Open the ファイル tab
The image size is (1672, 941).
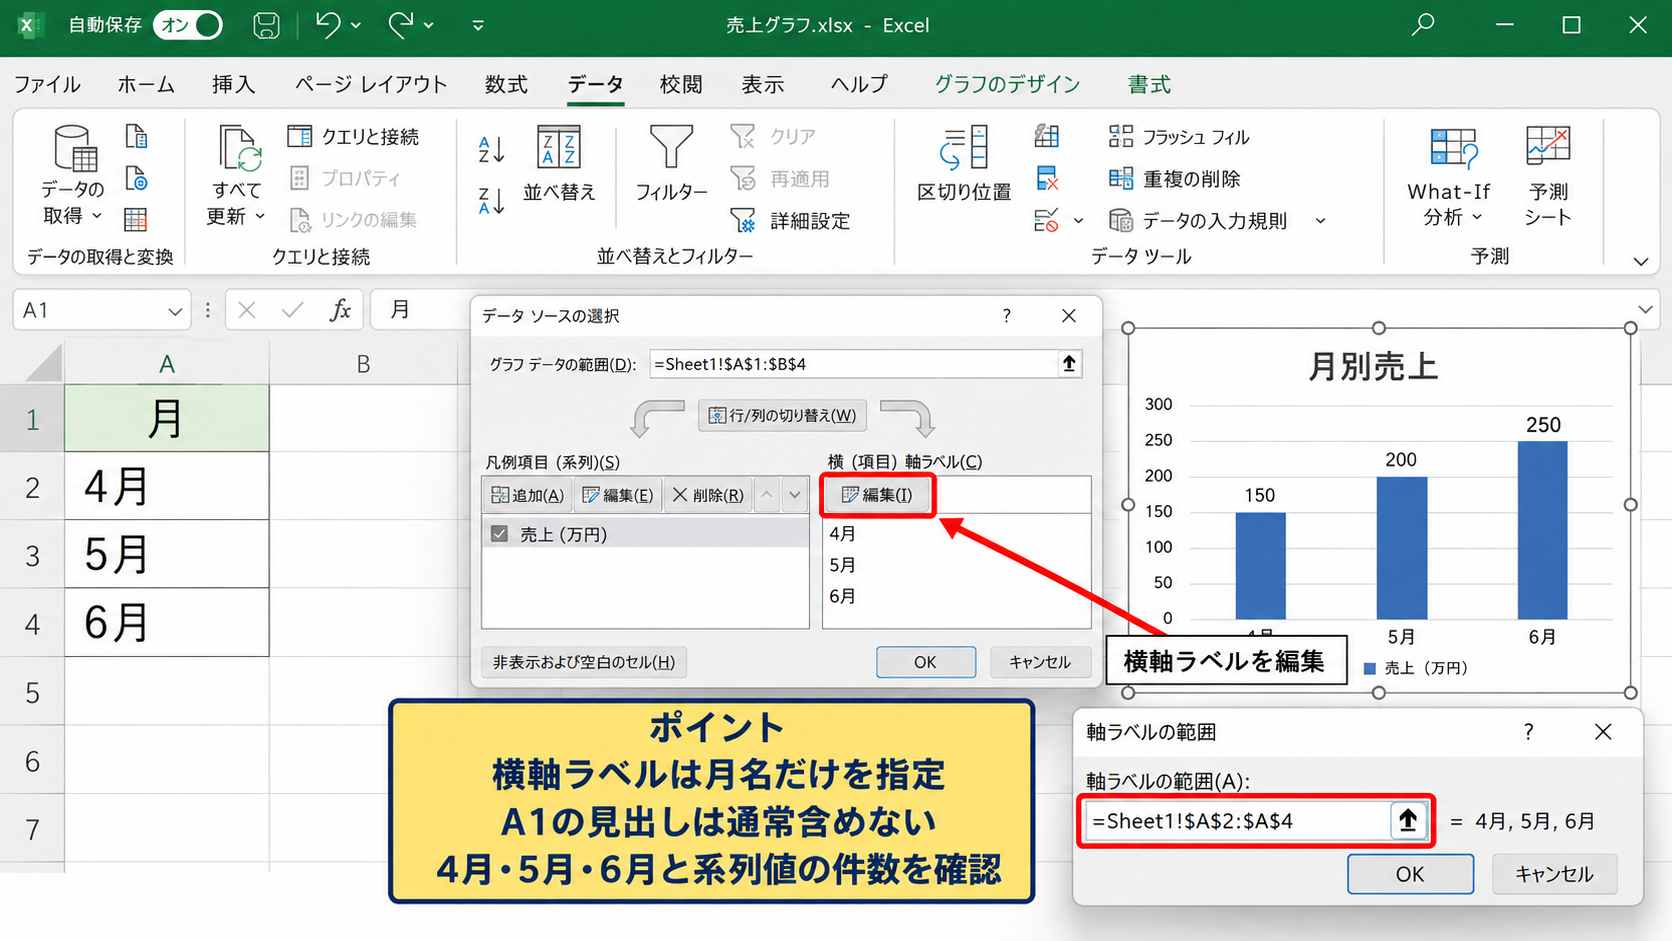[x=47, y=85]
